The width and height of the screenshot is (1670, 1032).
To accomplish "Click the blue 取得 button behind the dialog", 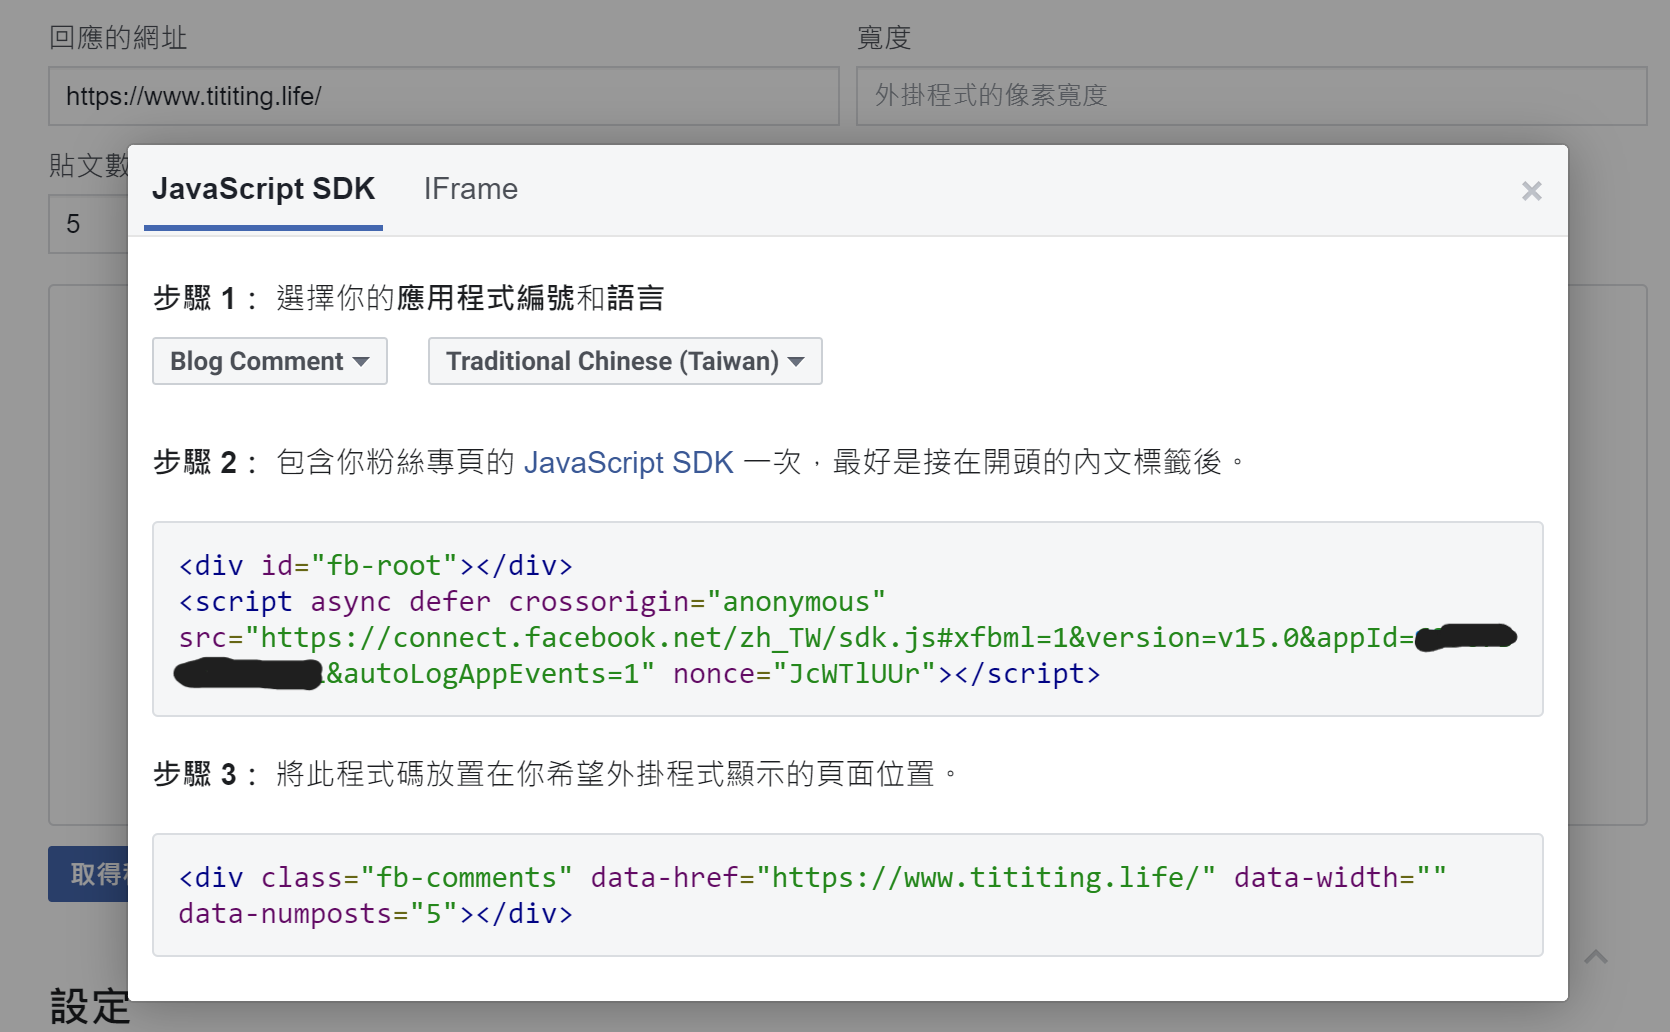I will [88, 874].
